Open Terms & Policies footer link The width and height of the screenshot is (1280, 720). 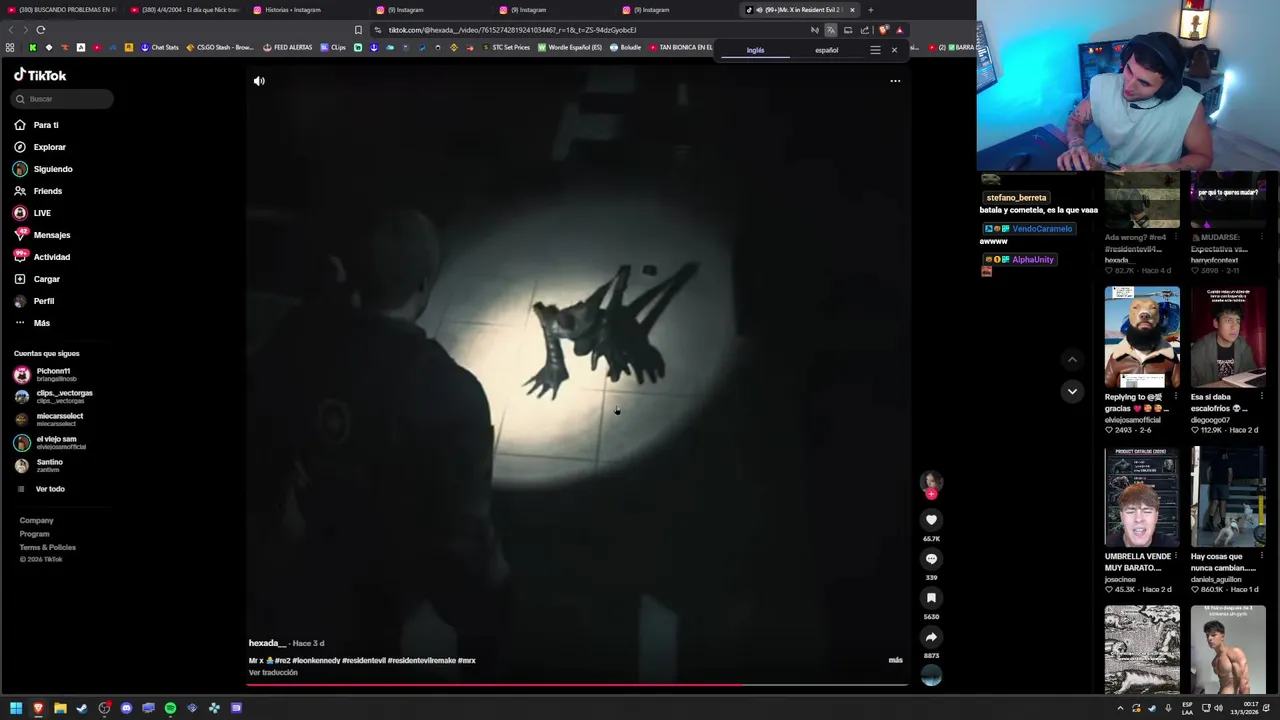point(47,547)
